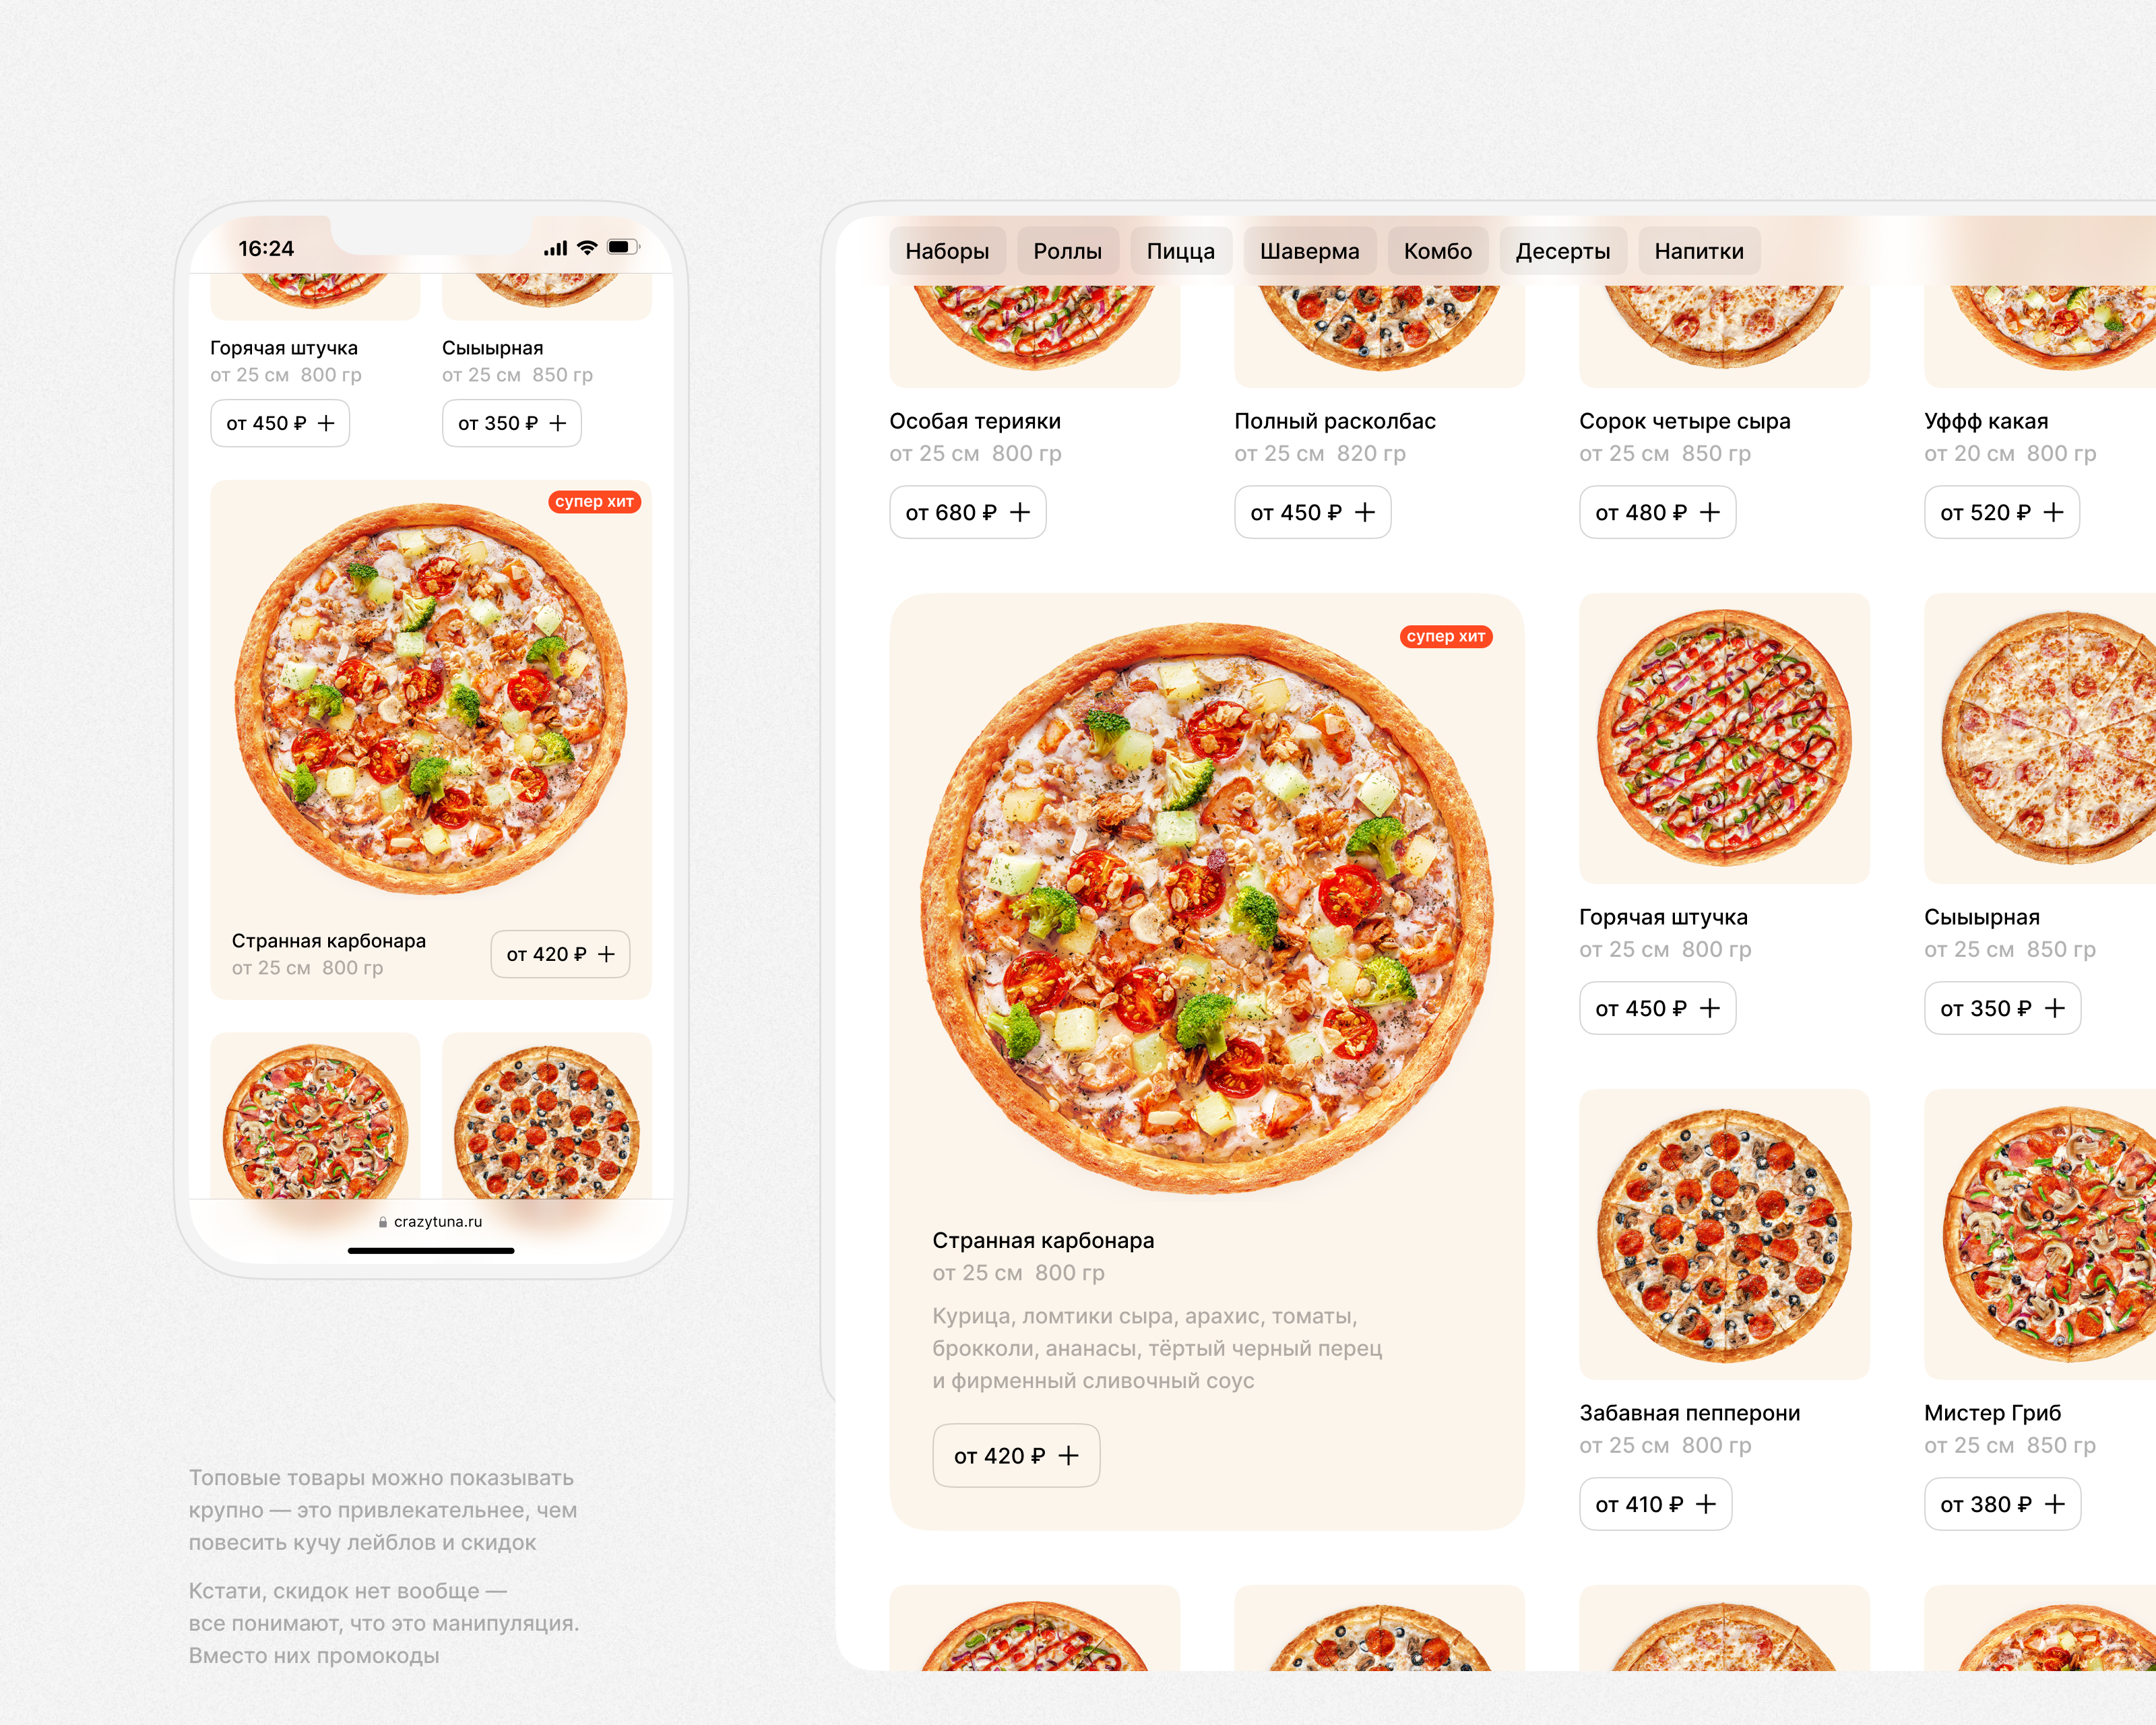The width and height of the screenshot is (2156, 1725).
Task: Tap plus icon next to от 520 ₽
Action: tap(2053, 512)
